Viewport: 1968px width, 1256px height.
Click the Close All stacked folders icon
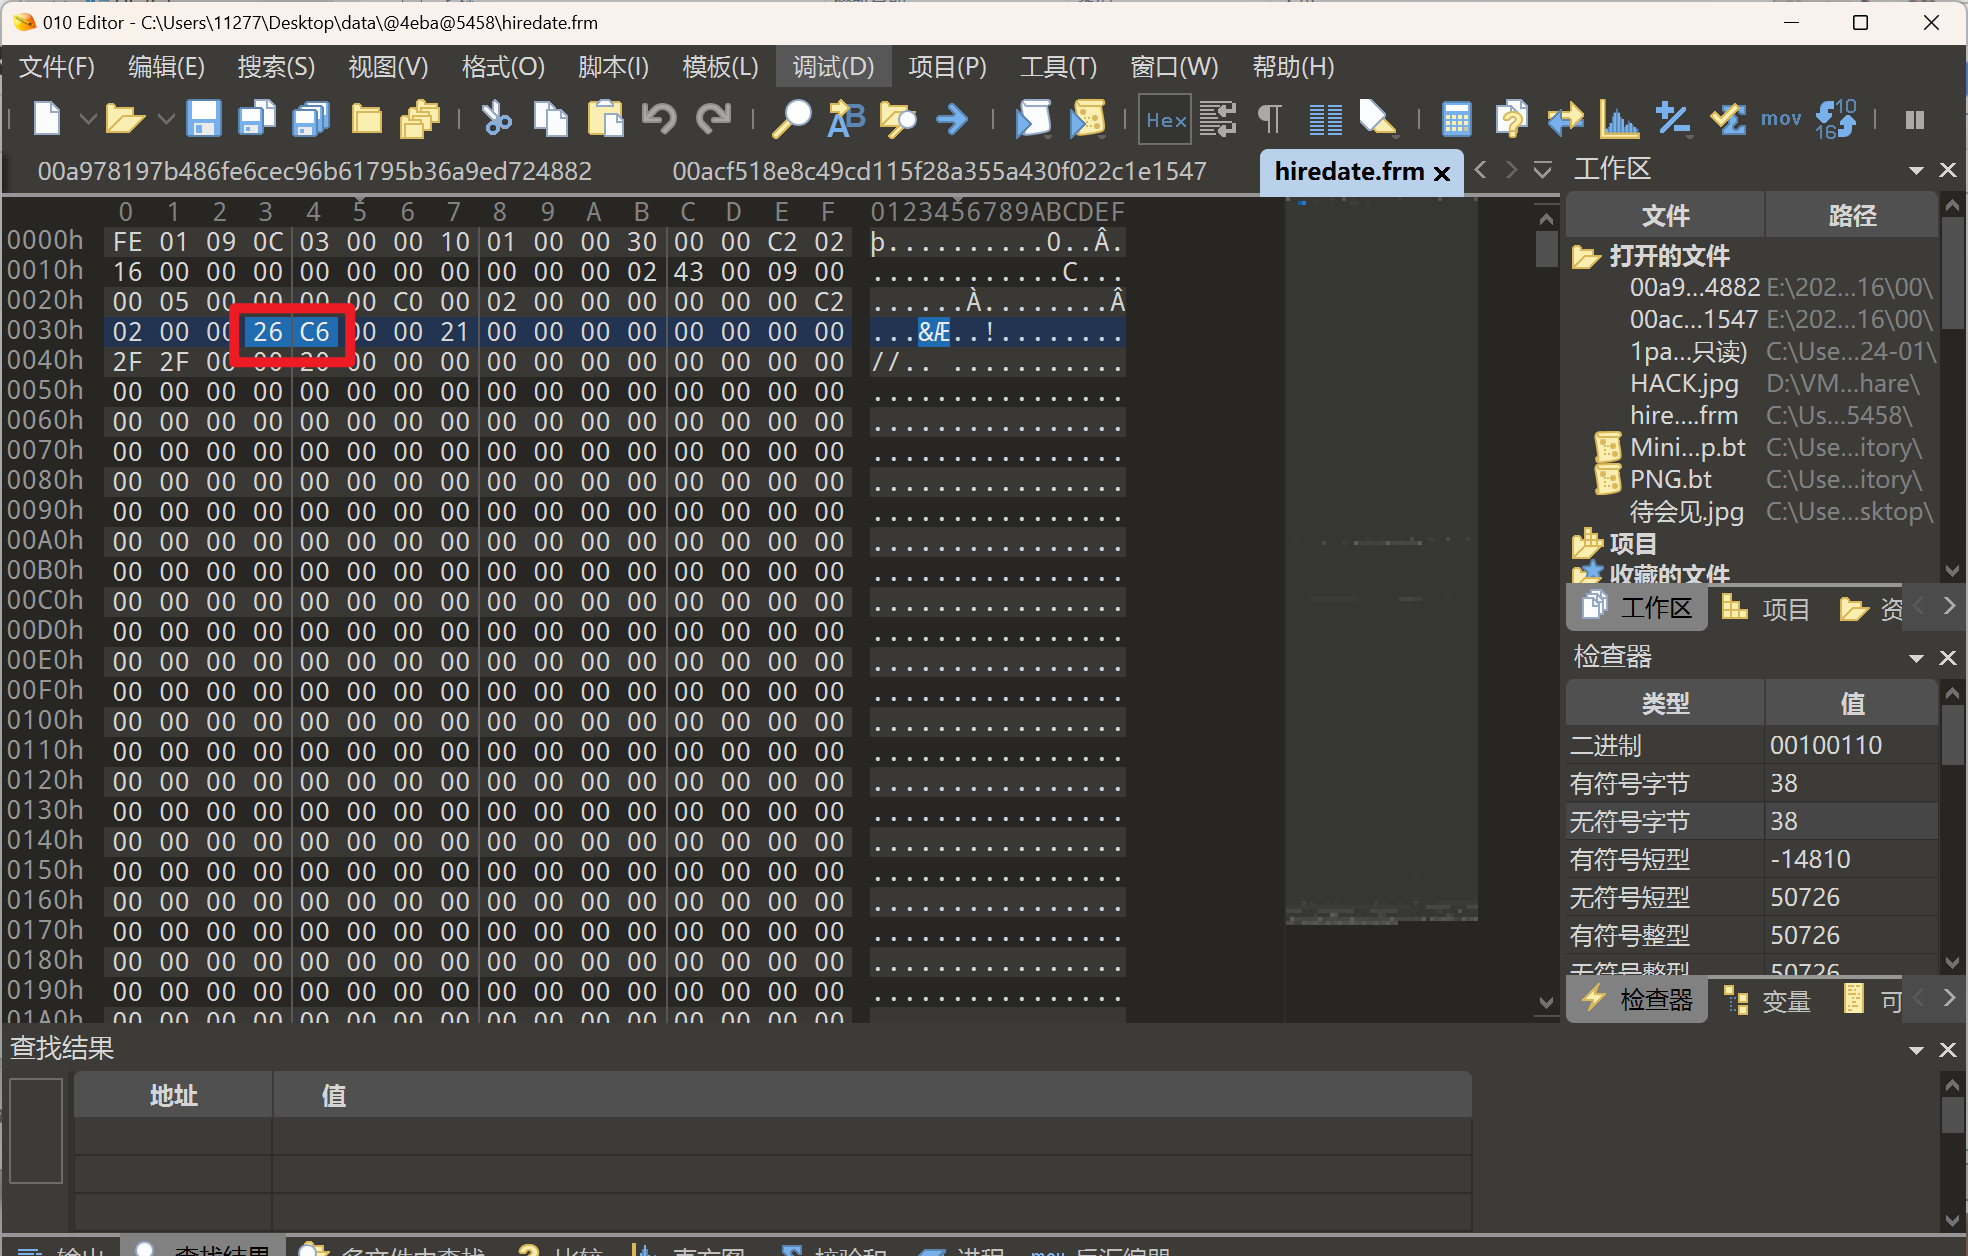420,120
